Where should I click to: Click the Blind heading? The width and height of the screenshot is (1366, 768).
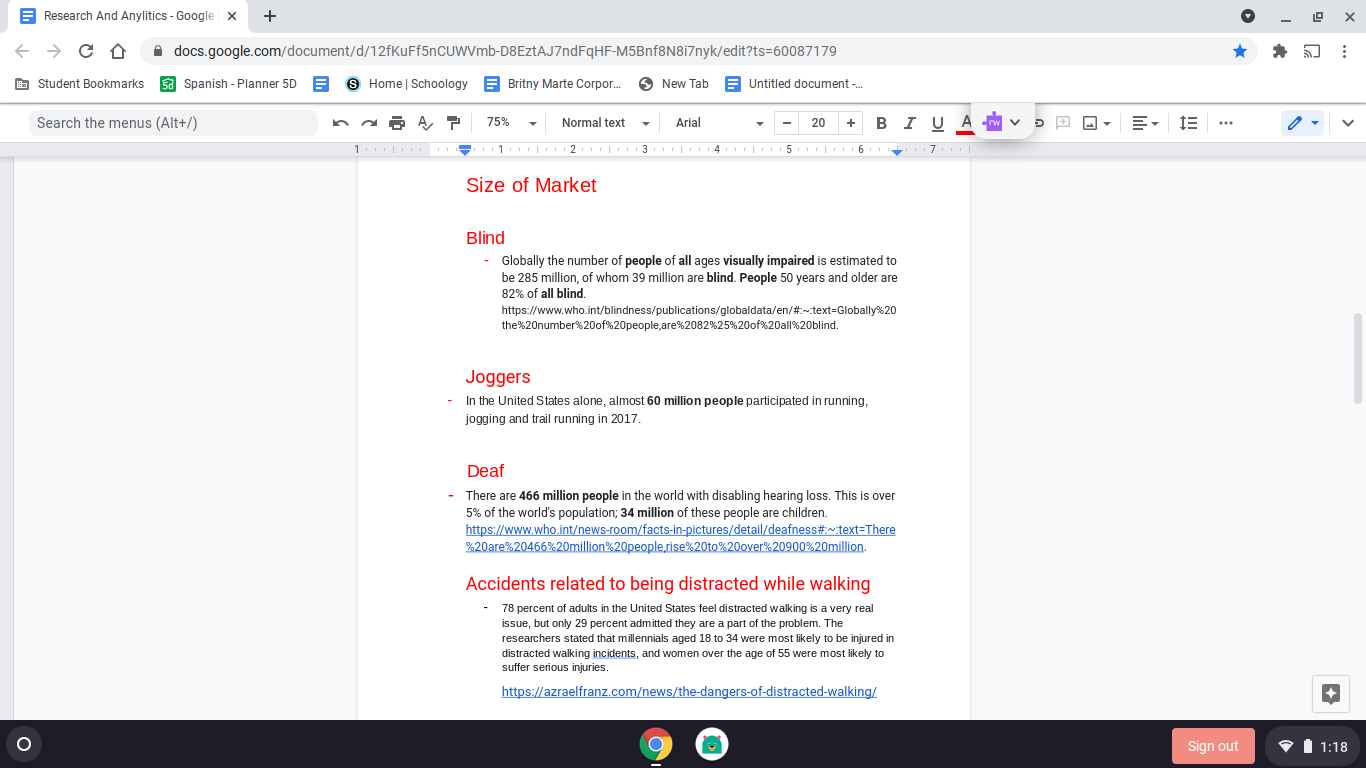pyautogui.click(x=485, y=238)
